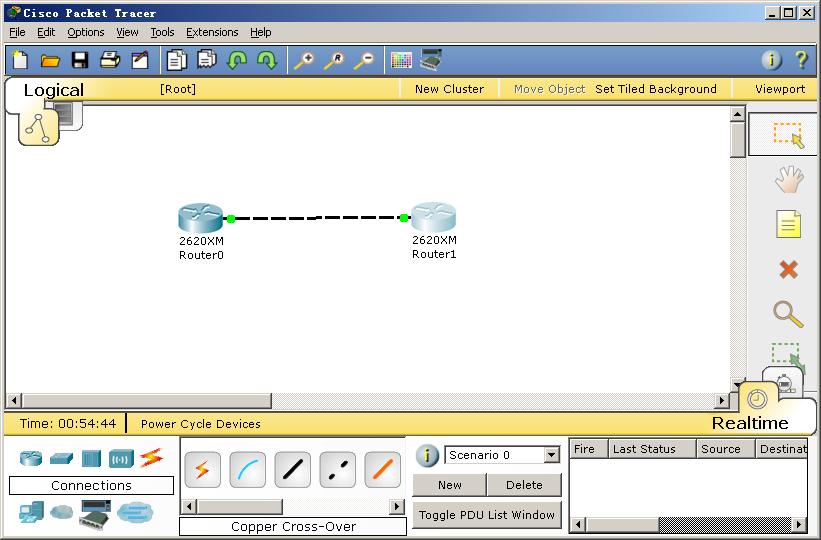The width and height of the screenshot is (821, 540).
Task: Click the scenario info icon
Action: pyautogui.click(x=427, y=456)
